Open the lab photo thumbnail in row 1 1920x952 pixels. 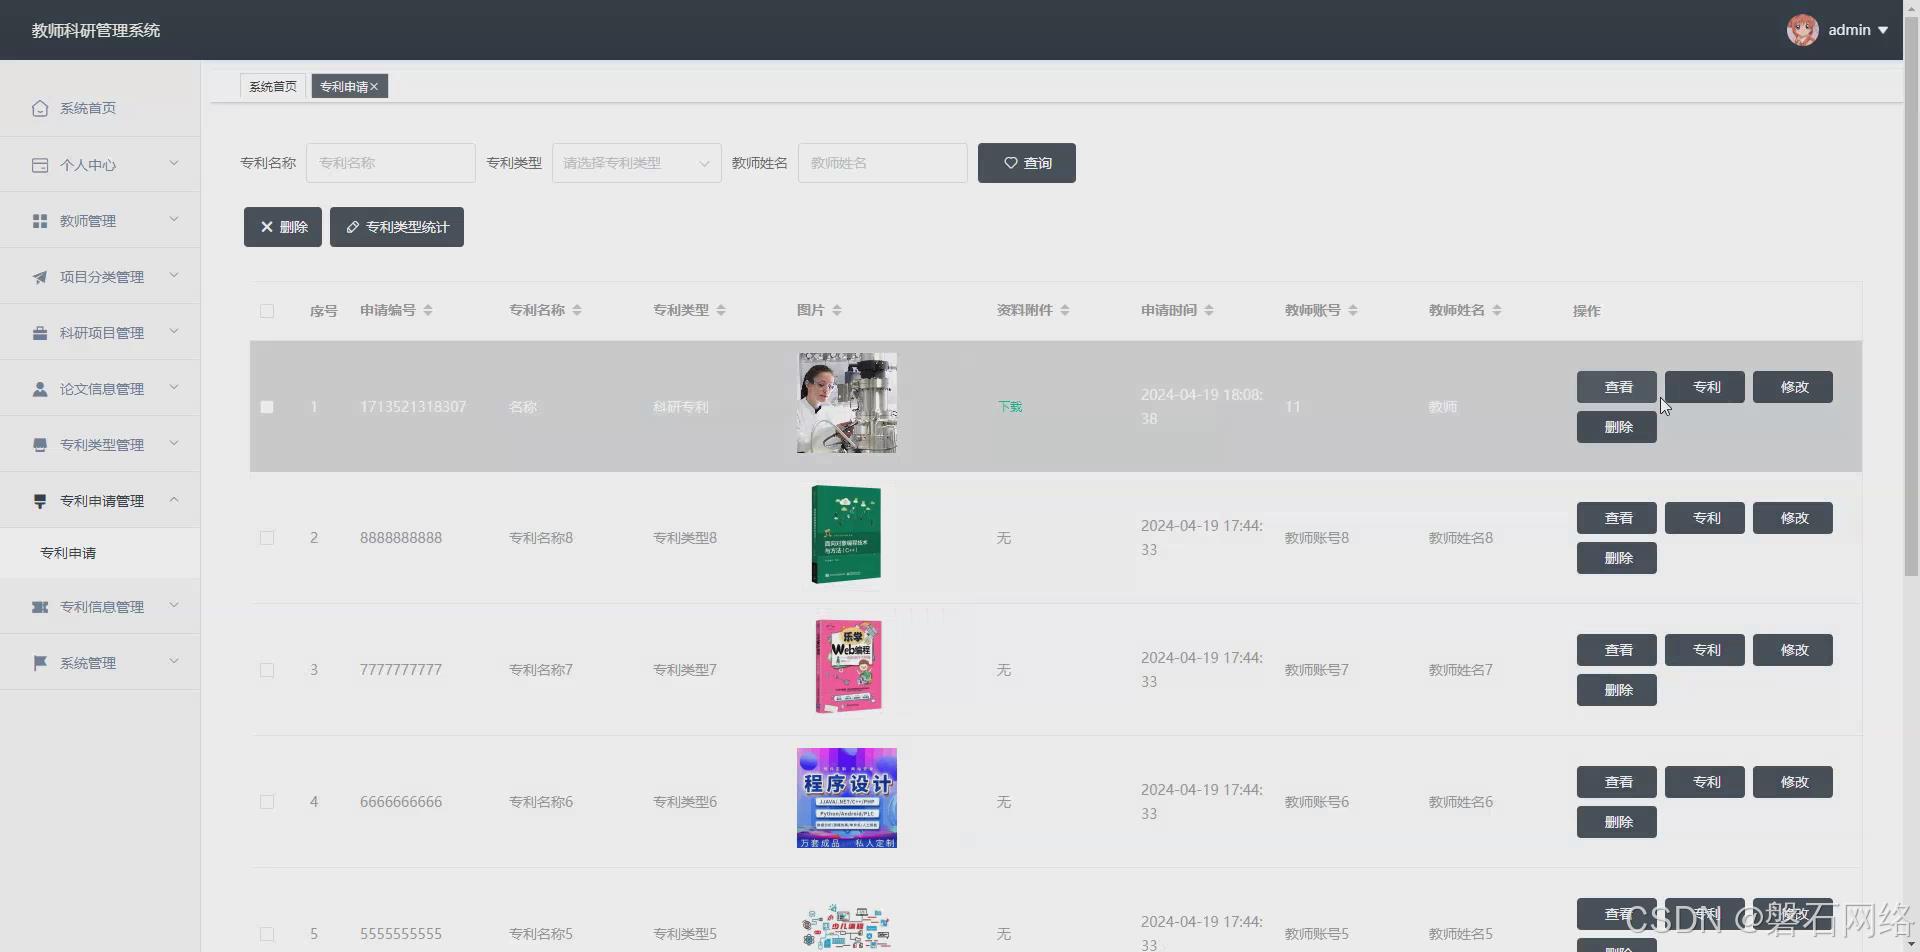point(847,403)
